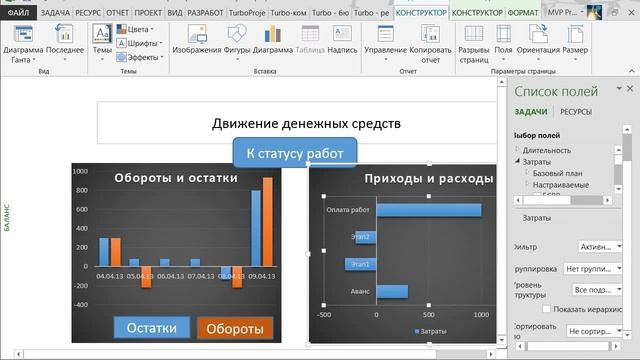Click the Остатки legend button
640x360 pixels.
[152, 327]
